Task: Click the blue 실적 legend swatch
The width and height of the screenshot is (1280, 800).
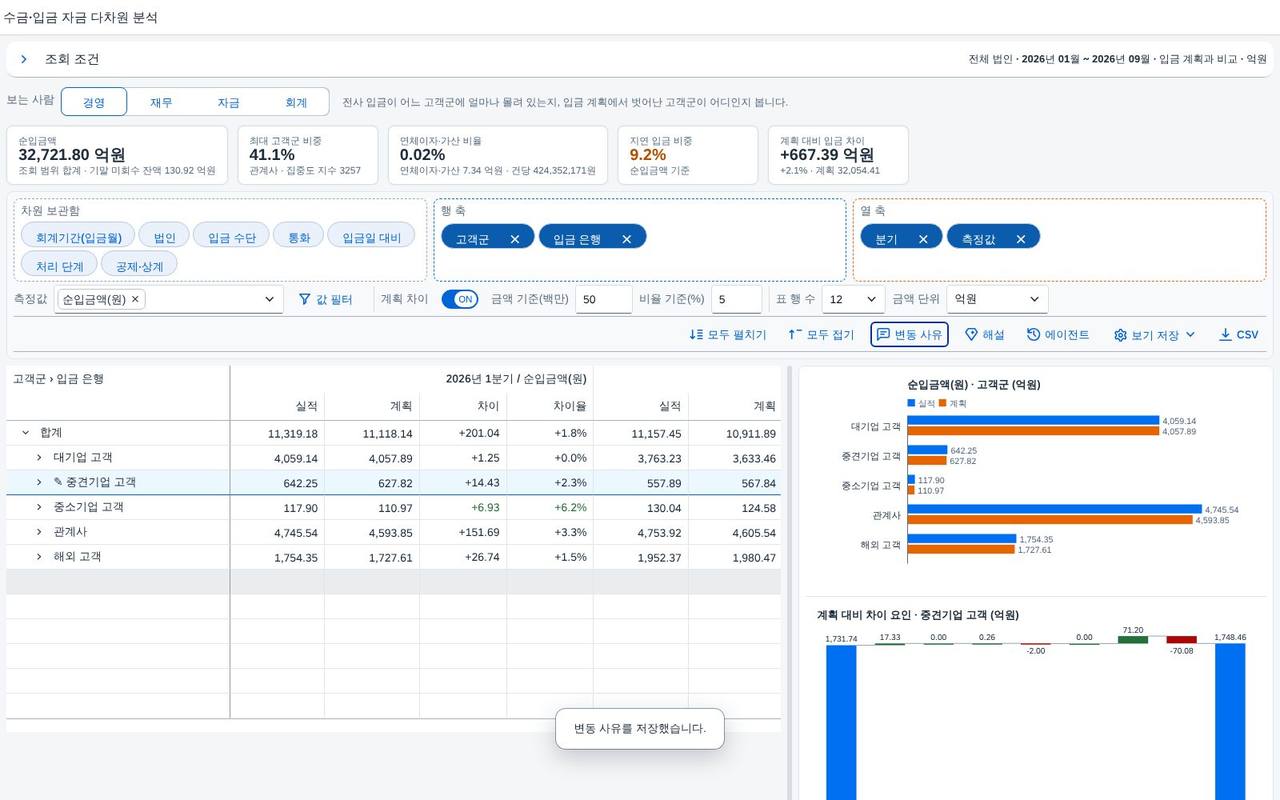Action: click(x=911, y=403)
